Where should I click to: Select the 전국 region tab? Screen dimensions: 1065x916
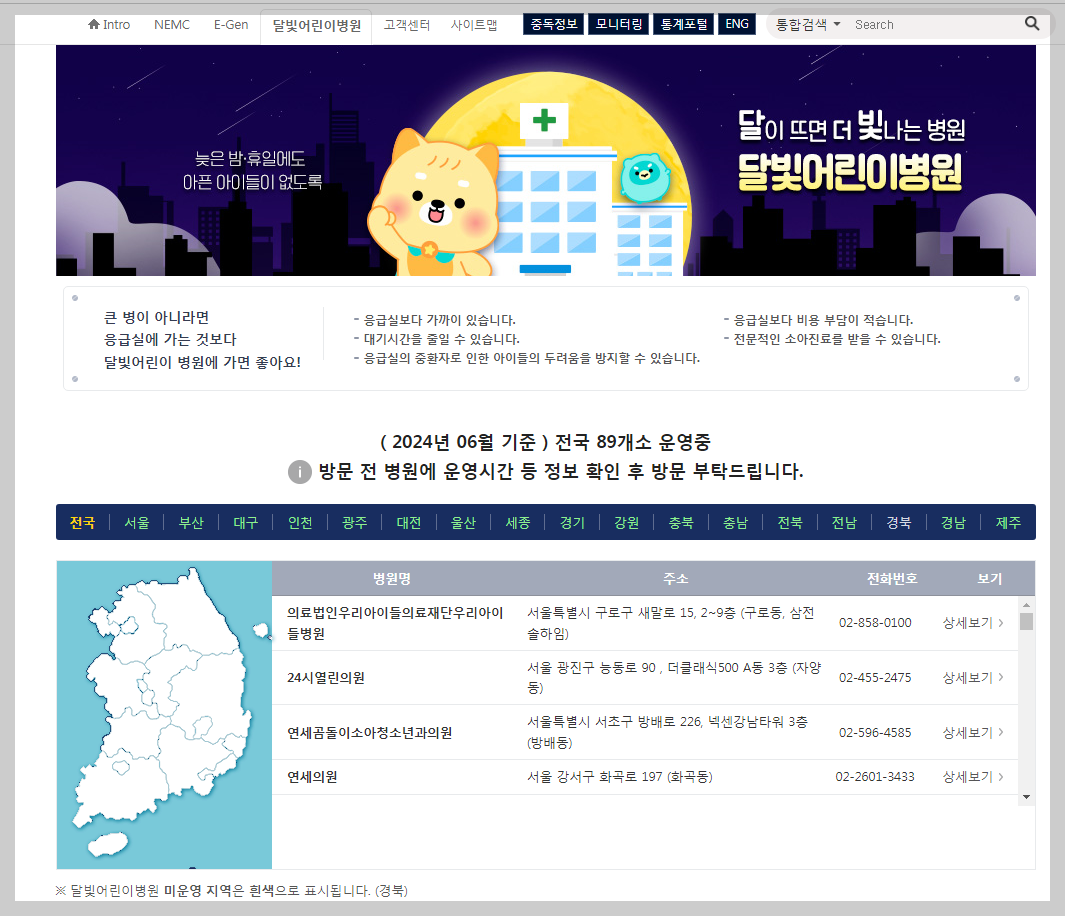click(x=82, y=522)
